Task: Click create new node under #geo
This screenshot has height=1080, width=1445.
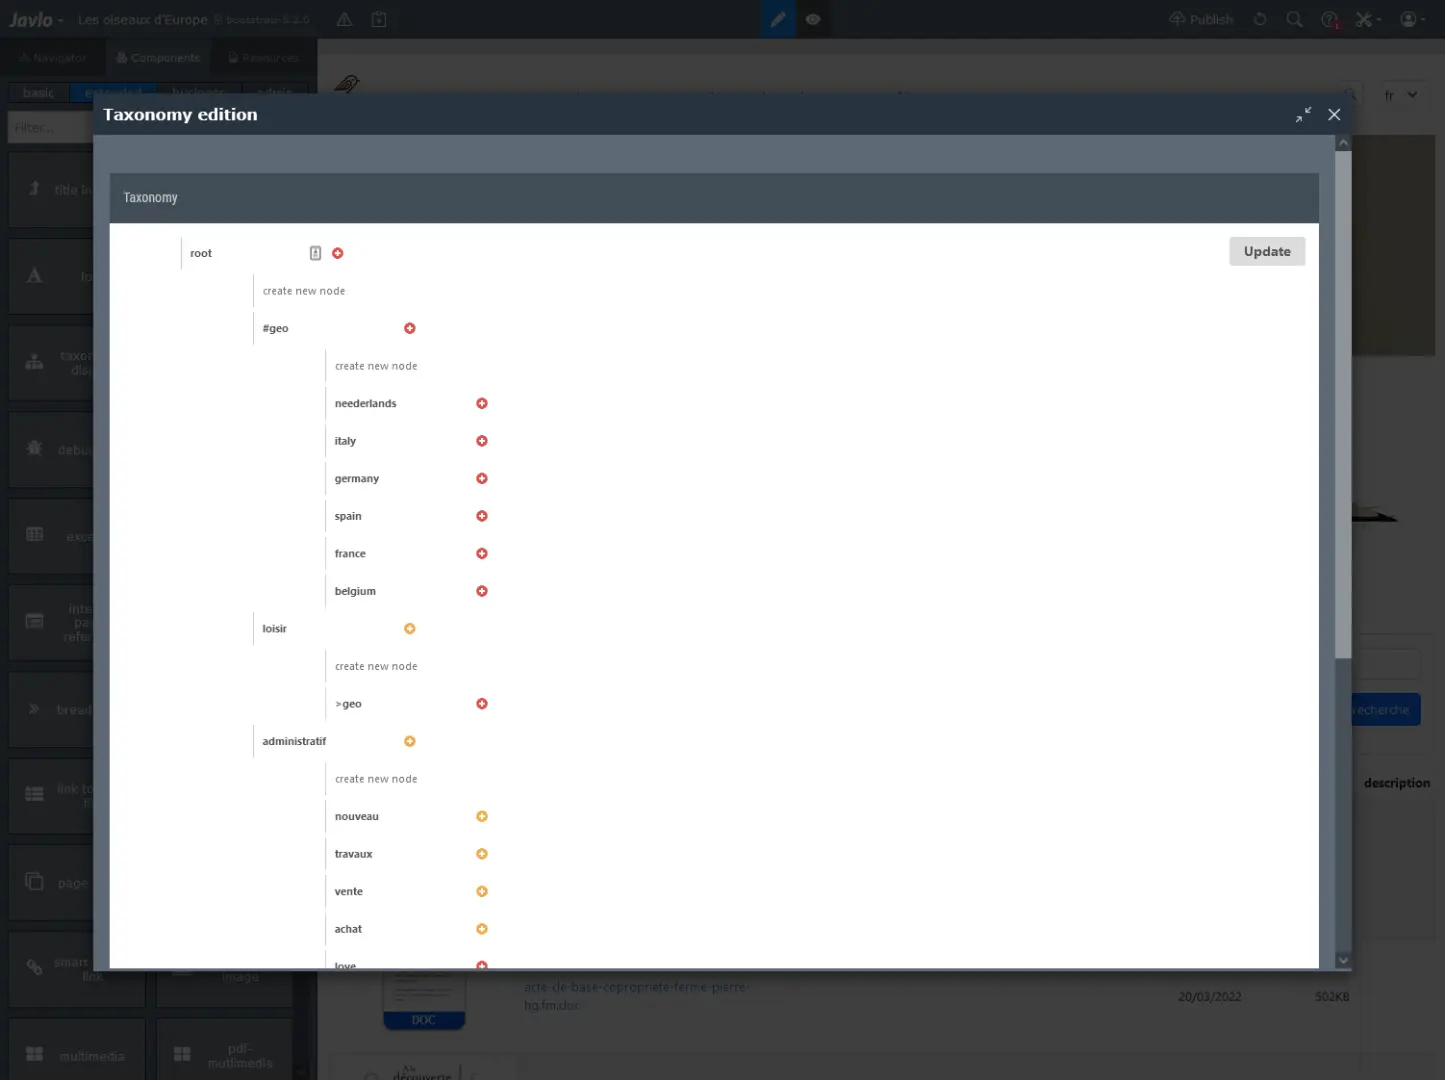Action: 376,365
